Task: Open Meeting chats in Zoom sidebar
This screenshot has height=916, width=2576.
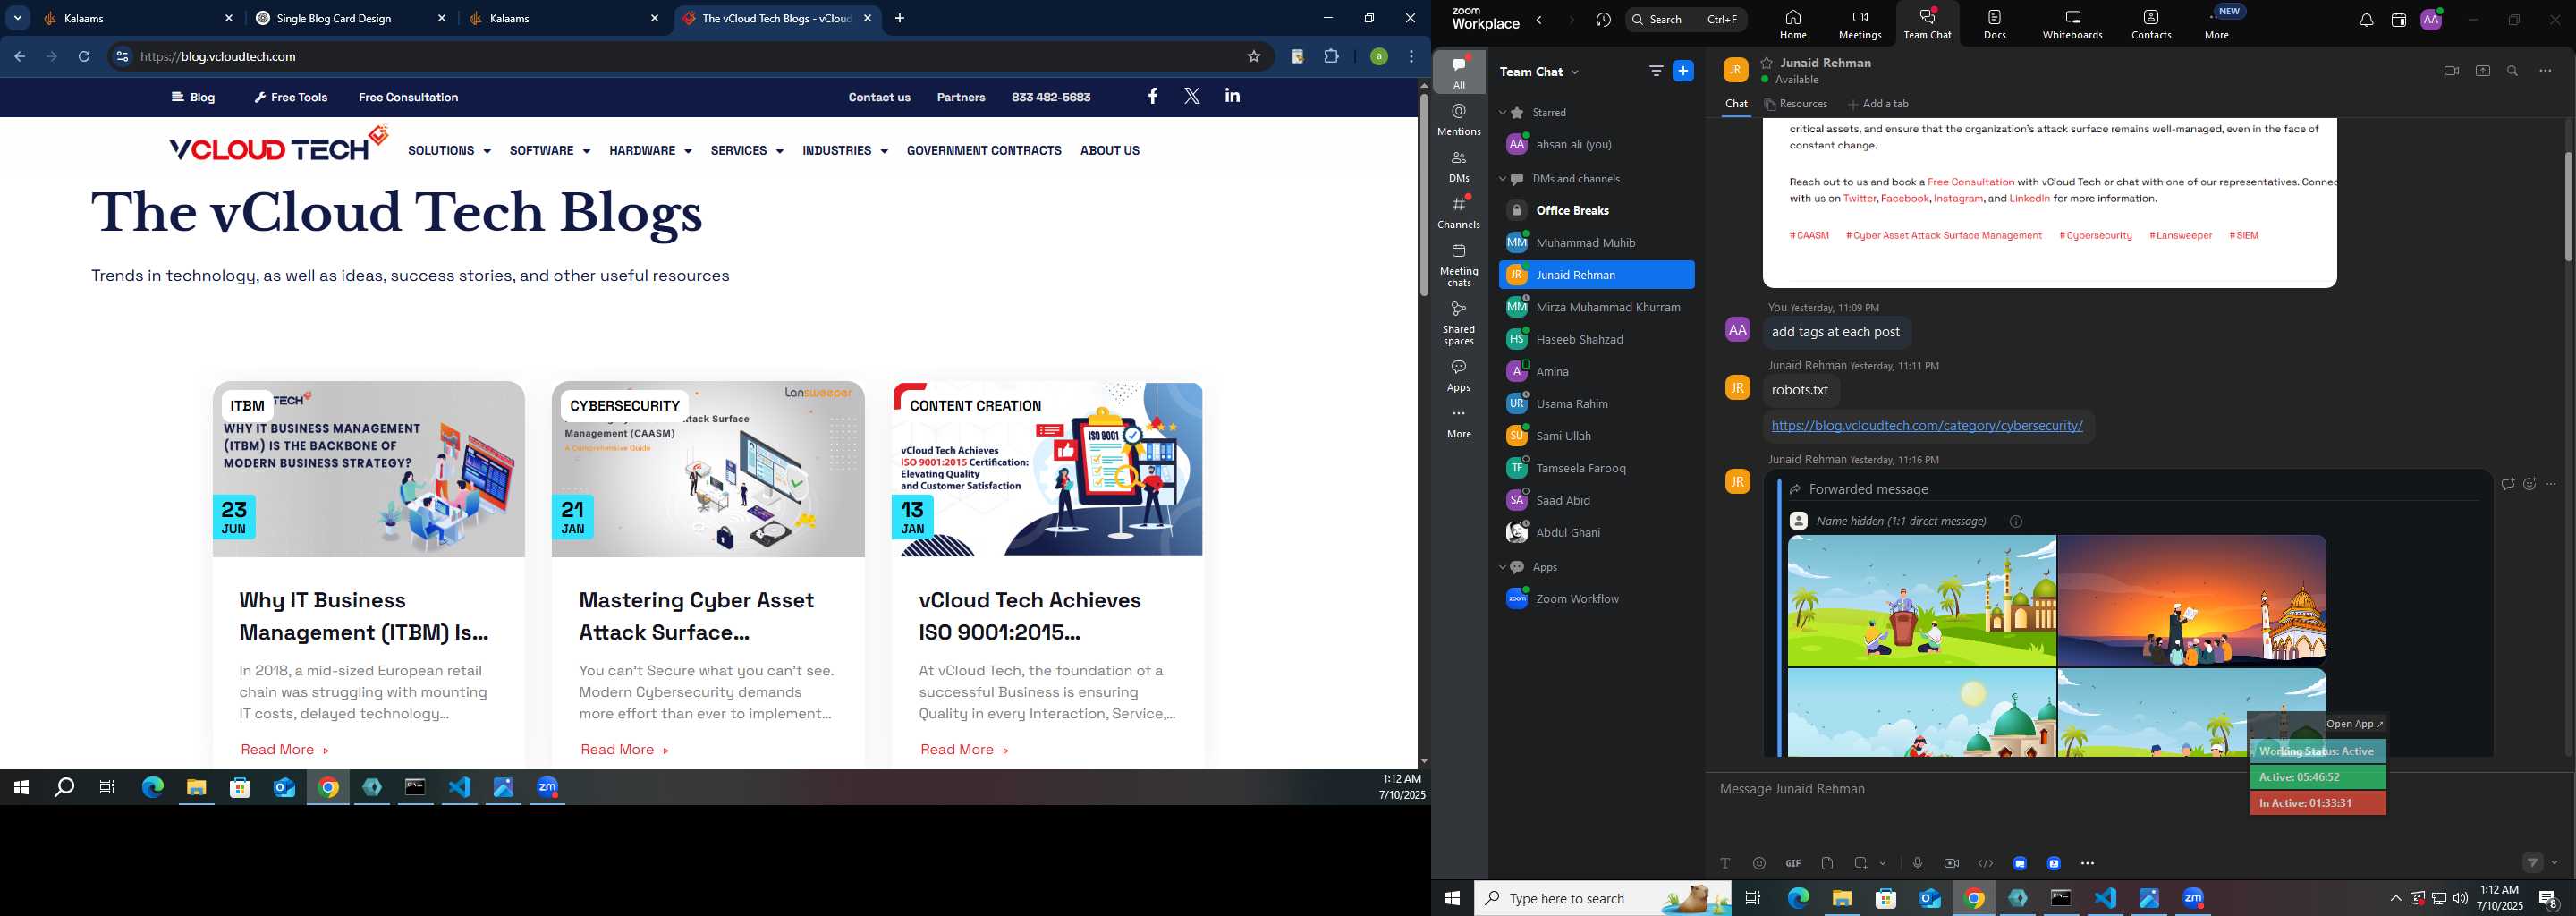Action: click(x=1459, y=265)
